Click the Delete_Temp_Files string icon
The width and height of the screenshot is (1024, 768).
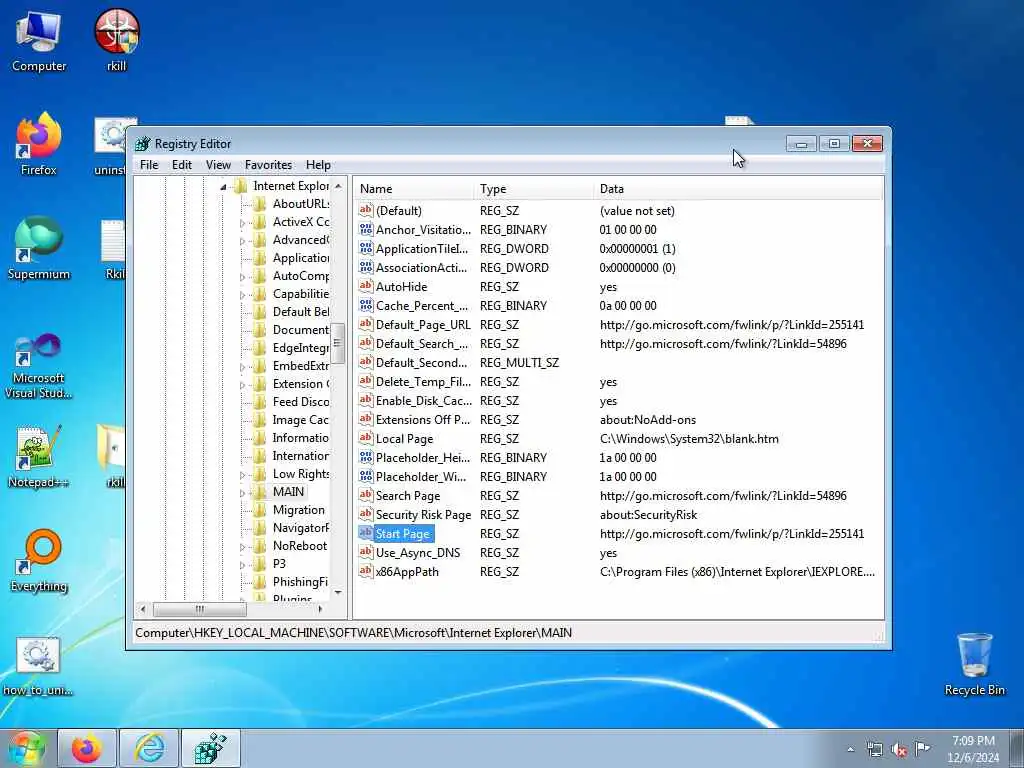point(366,381)
